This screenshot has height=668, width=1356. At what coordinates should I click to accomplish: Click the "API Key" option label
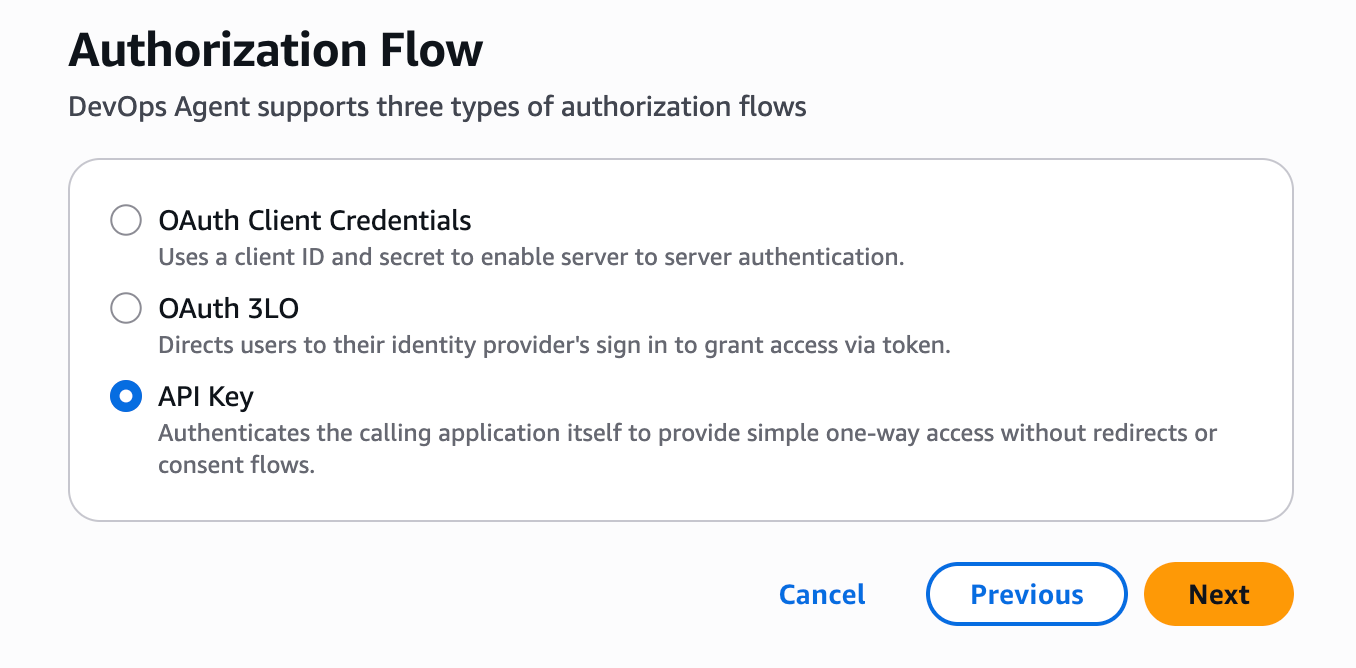pyautogui.click(x=206, y=397)
